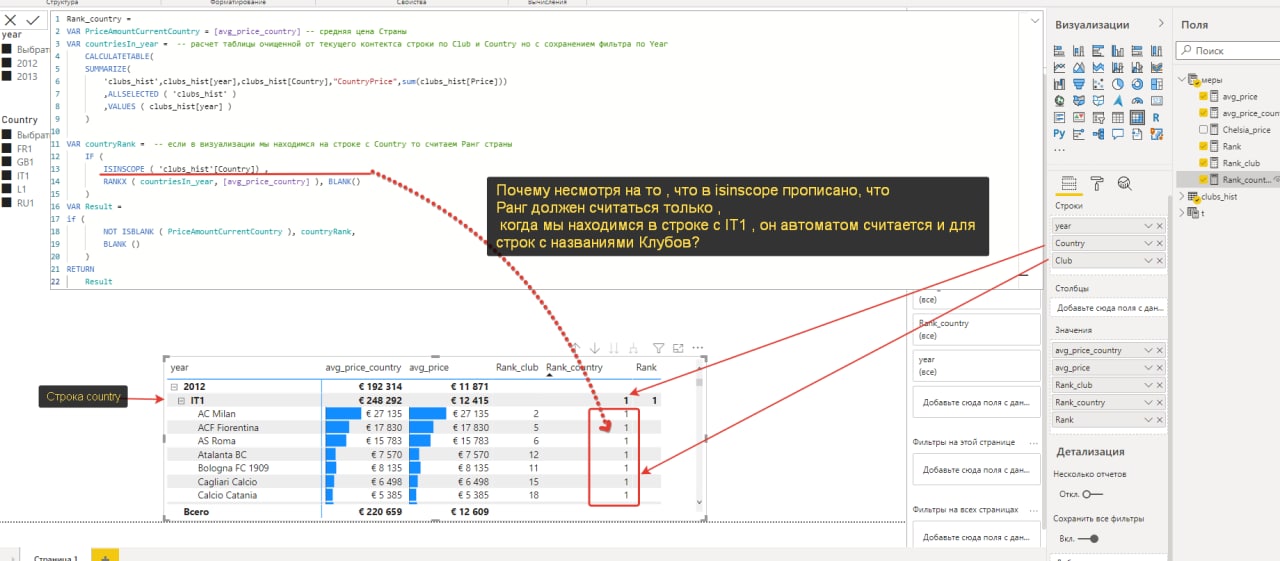Open the Format paint roller tab
The image size is (1280, 561).
click(x=1096, y=183)
